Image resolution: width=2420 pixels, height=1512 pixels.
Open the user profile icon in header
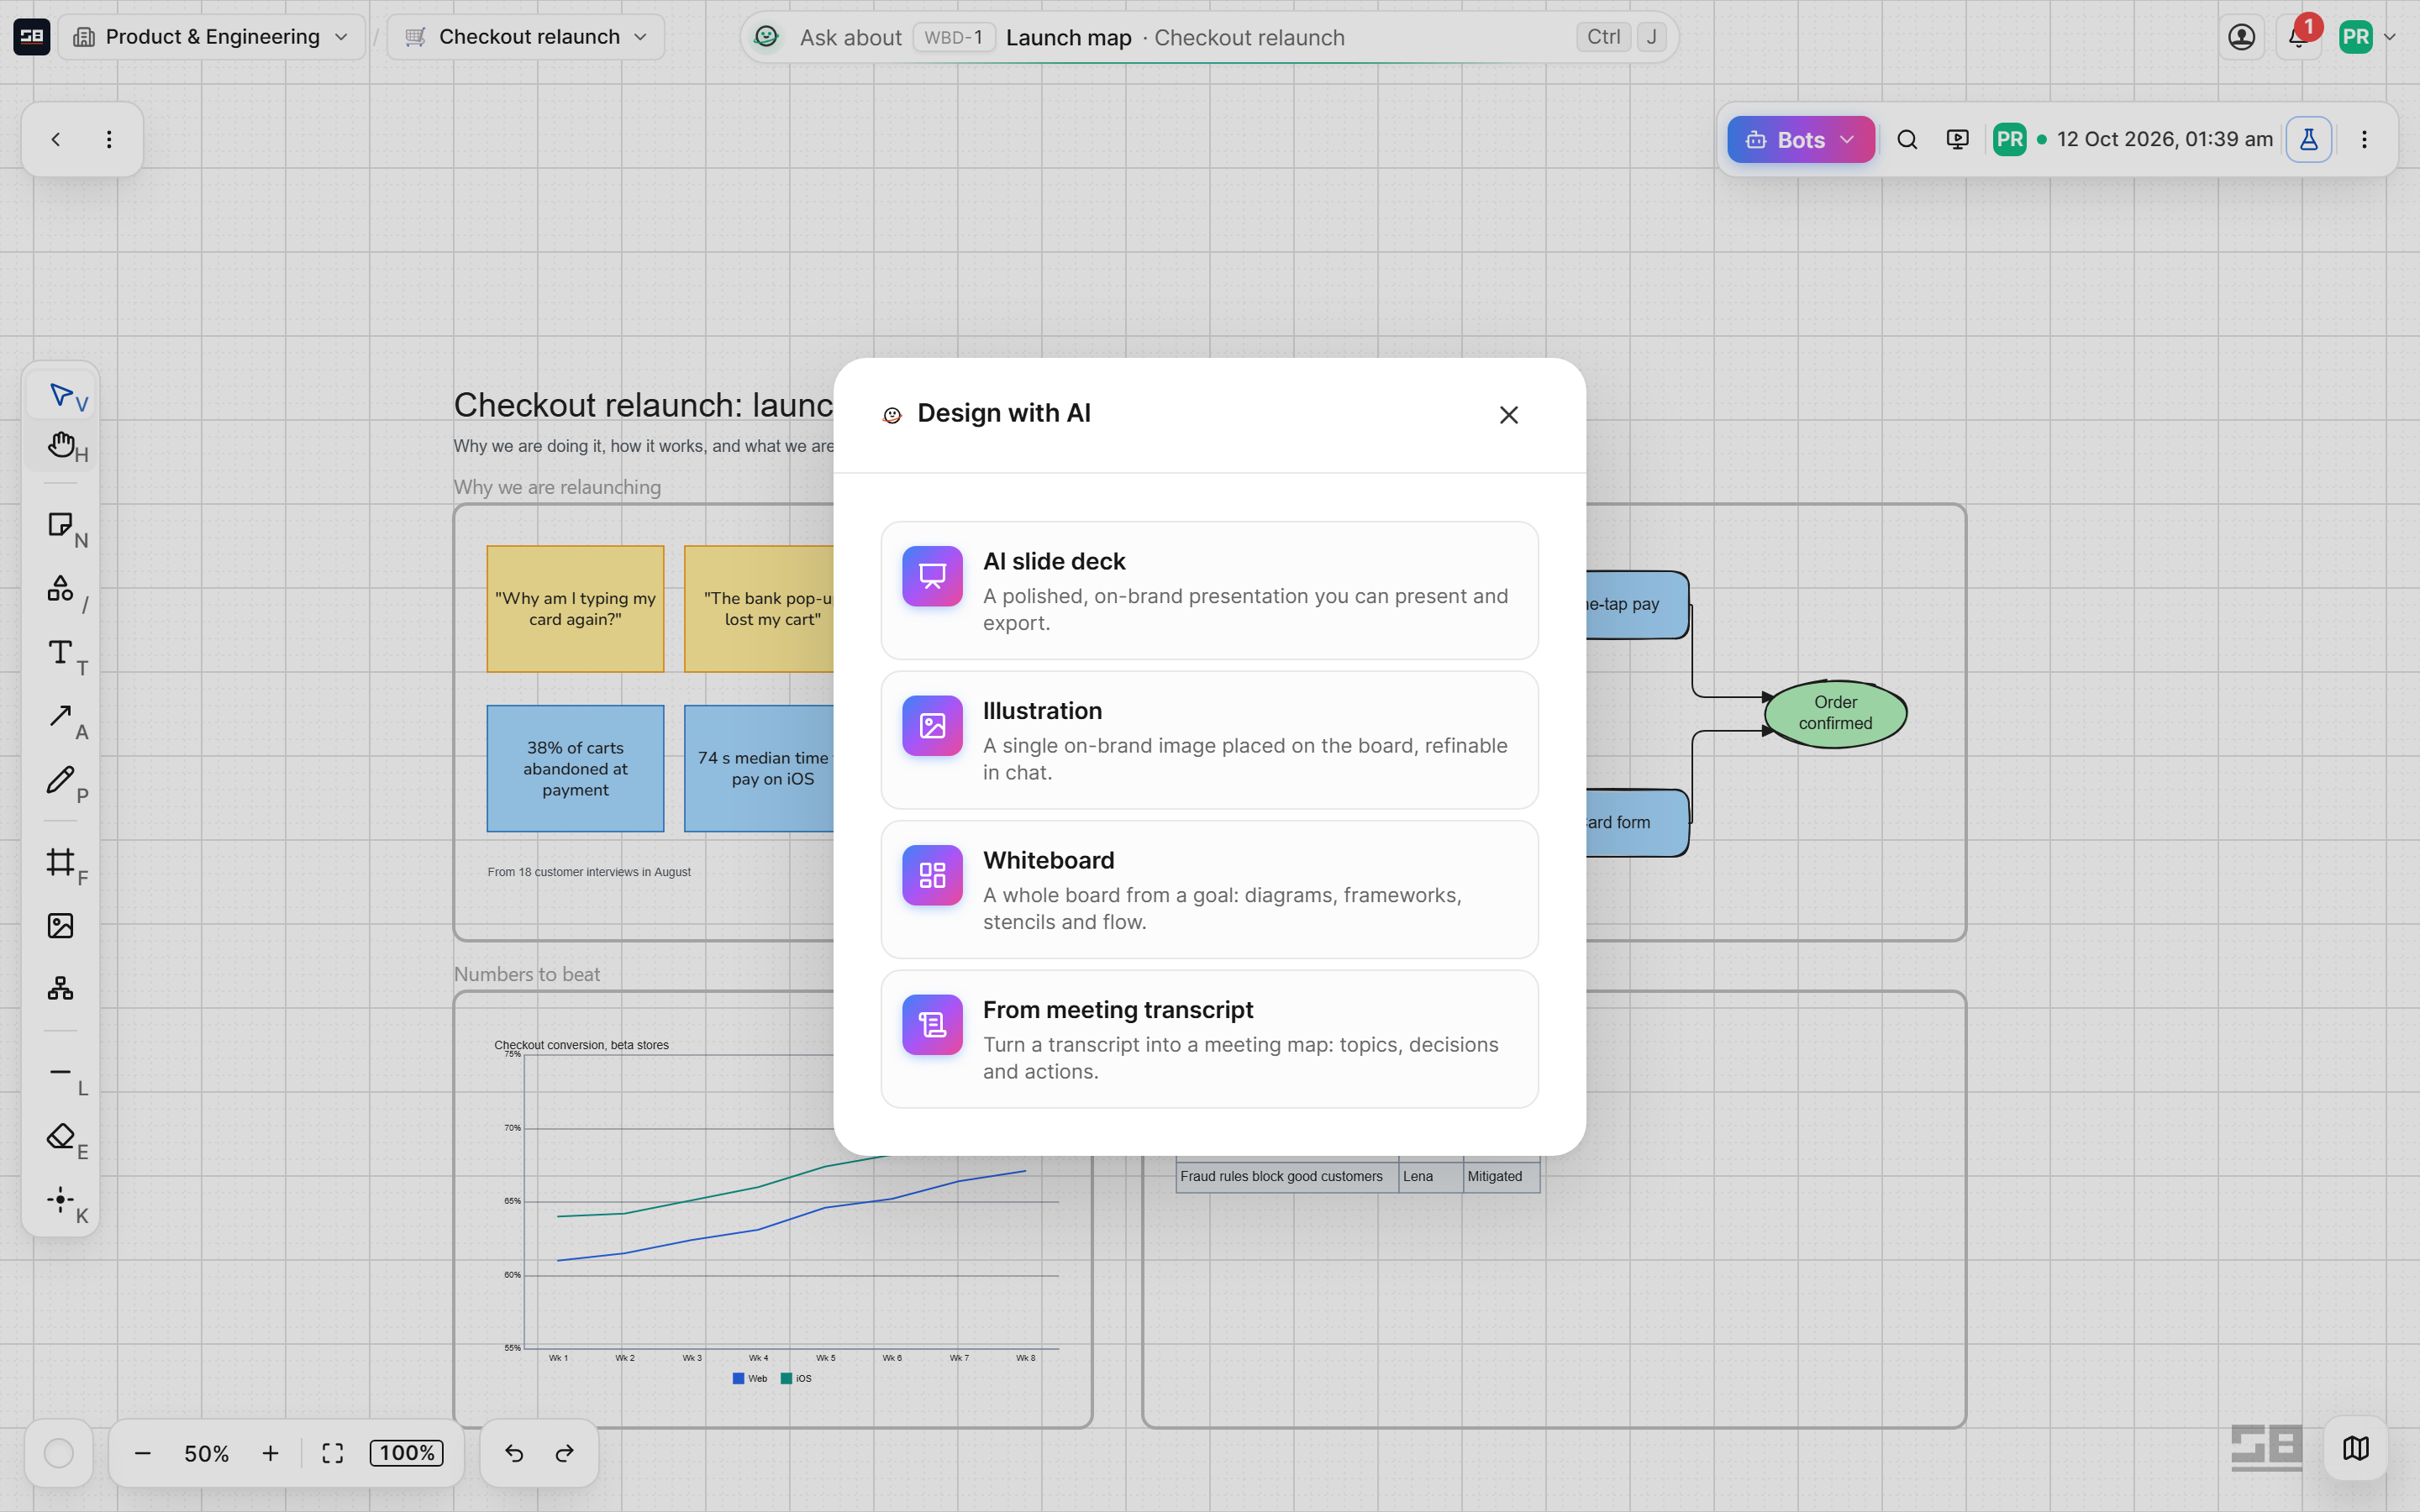pos(2242,38)
